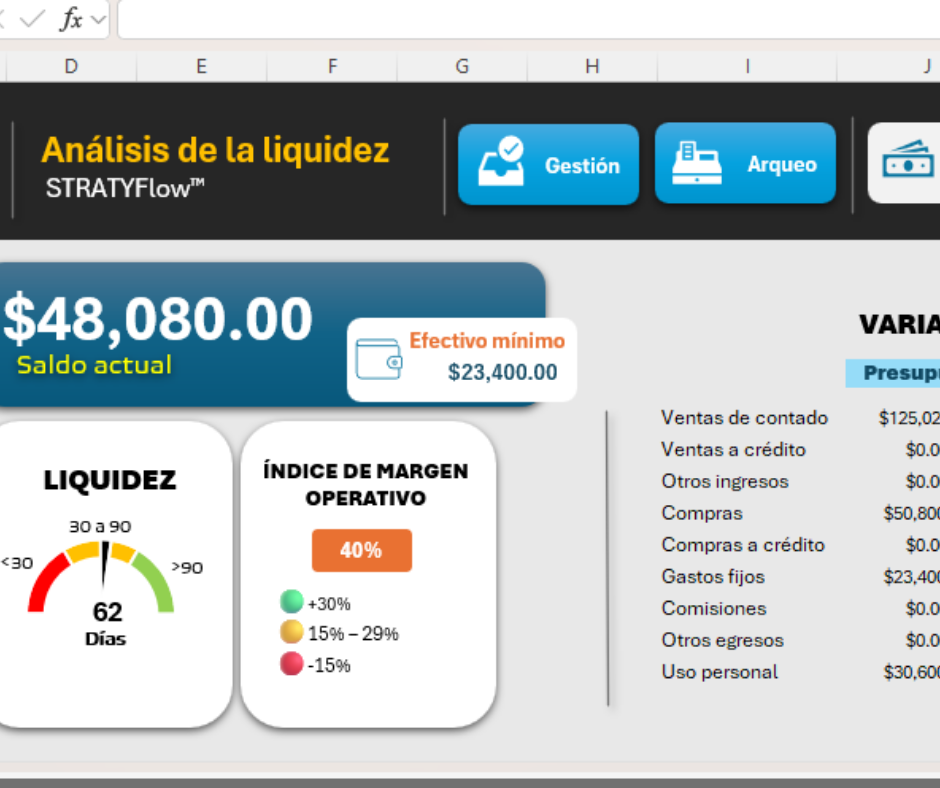Click the red -15% indicator dot
Screen dimensions: 940x788
pos(291,664)
